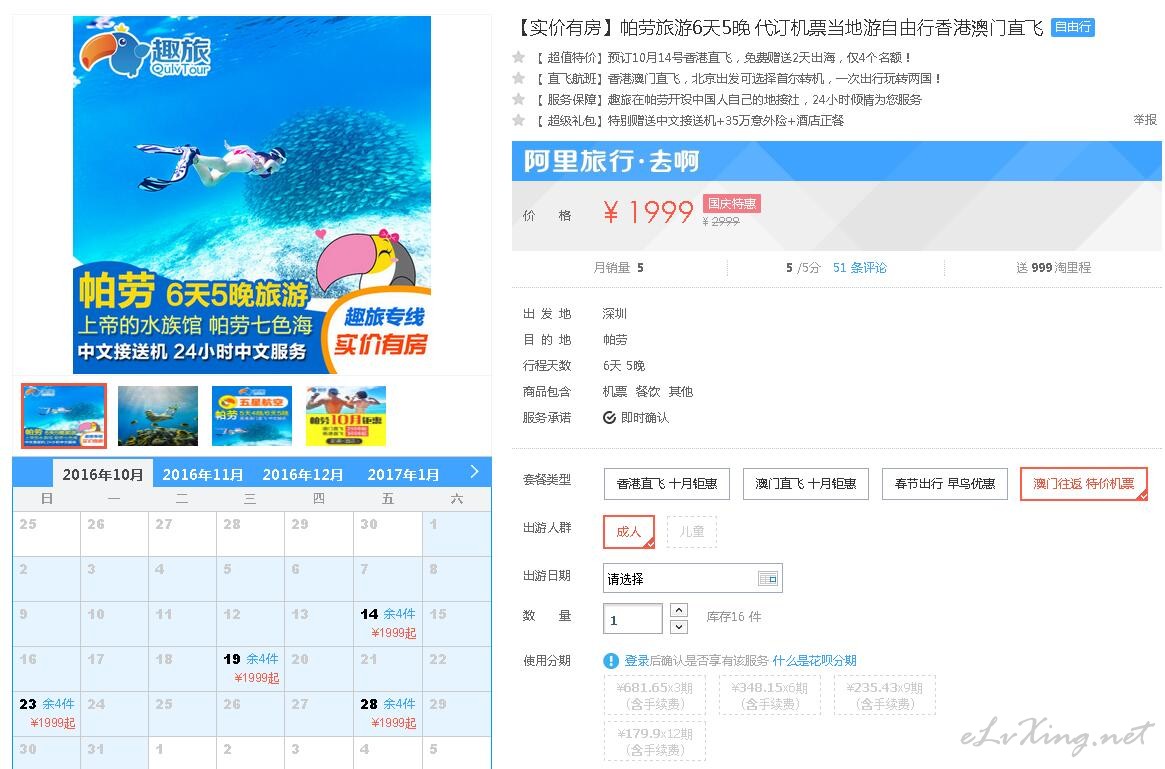This screenshot has height=769, width=1165.
Task: Switch calendar to 2016年11月 tab
Action: coord(203,475)
